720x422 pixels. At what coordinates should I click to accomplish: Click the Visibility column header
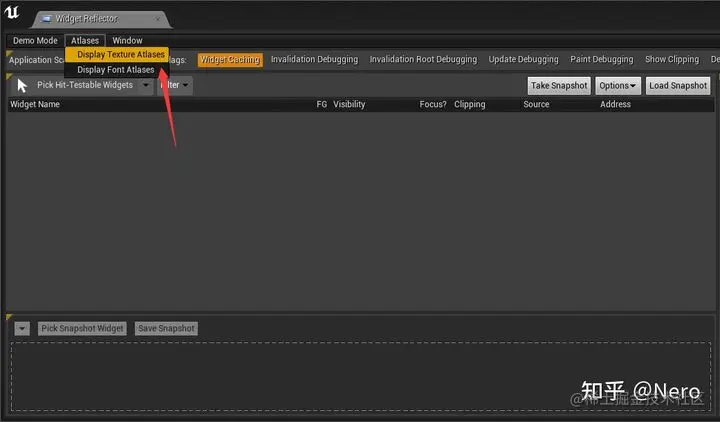point(349,104)
